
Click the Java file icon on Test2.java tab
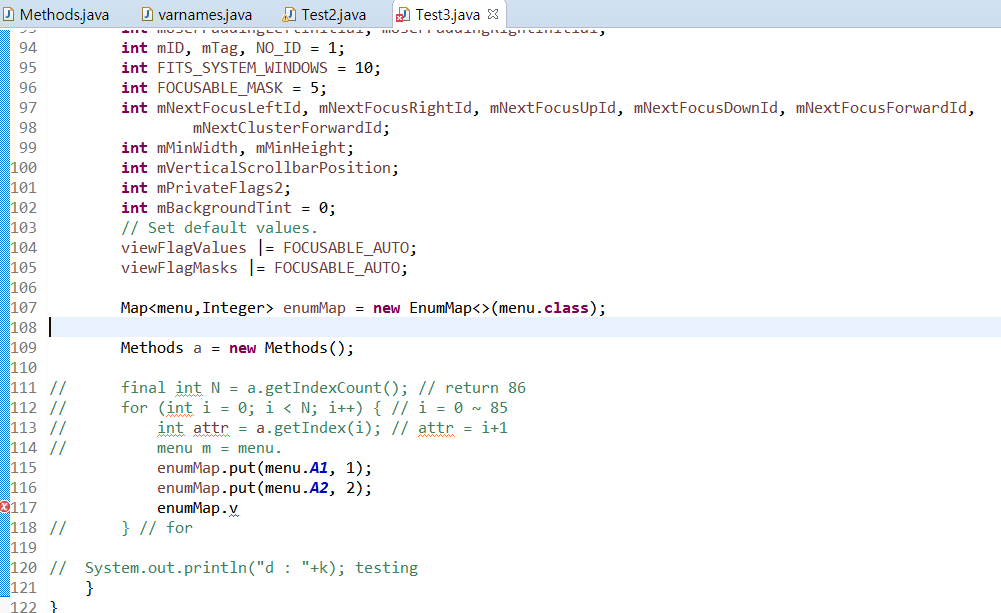pos(290,14)
